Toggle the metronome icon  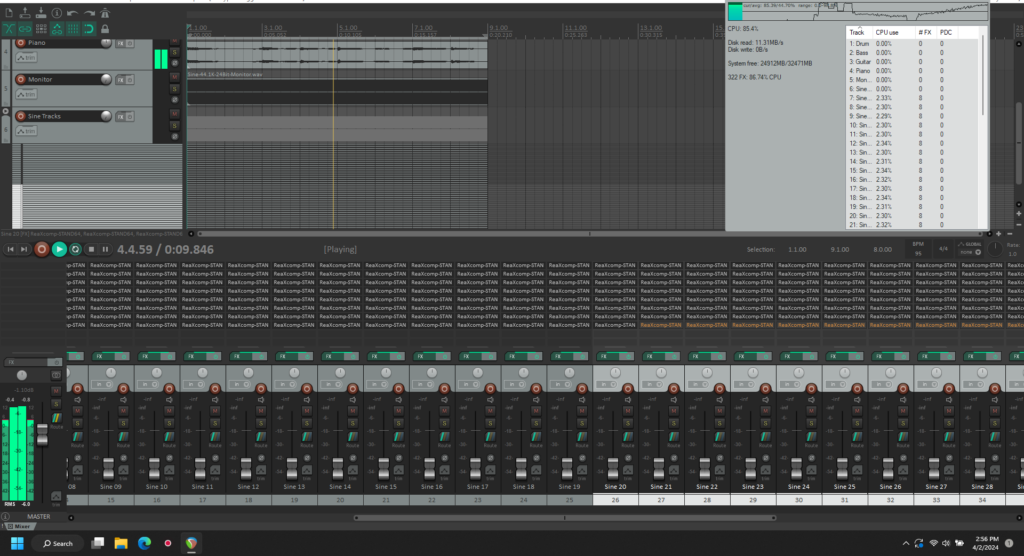(104, 13)
